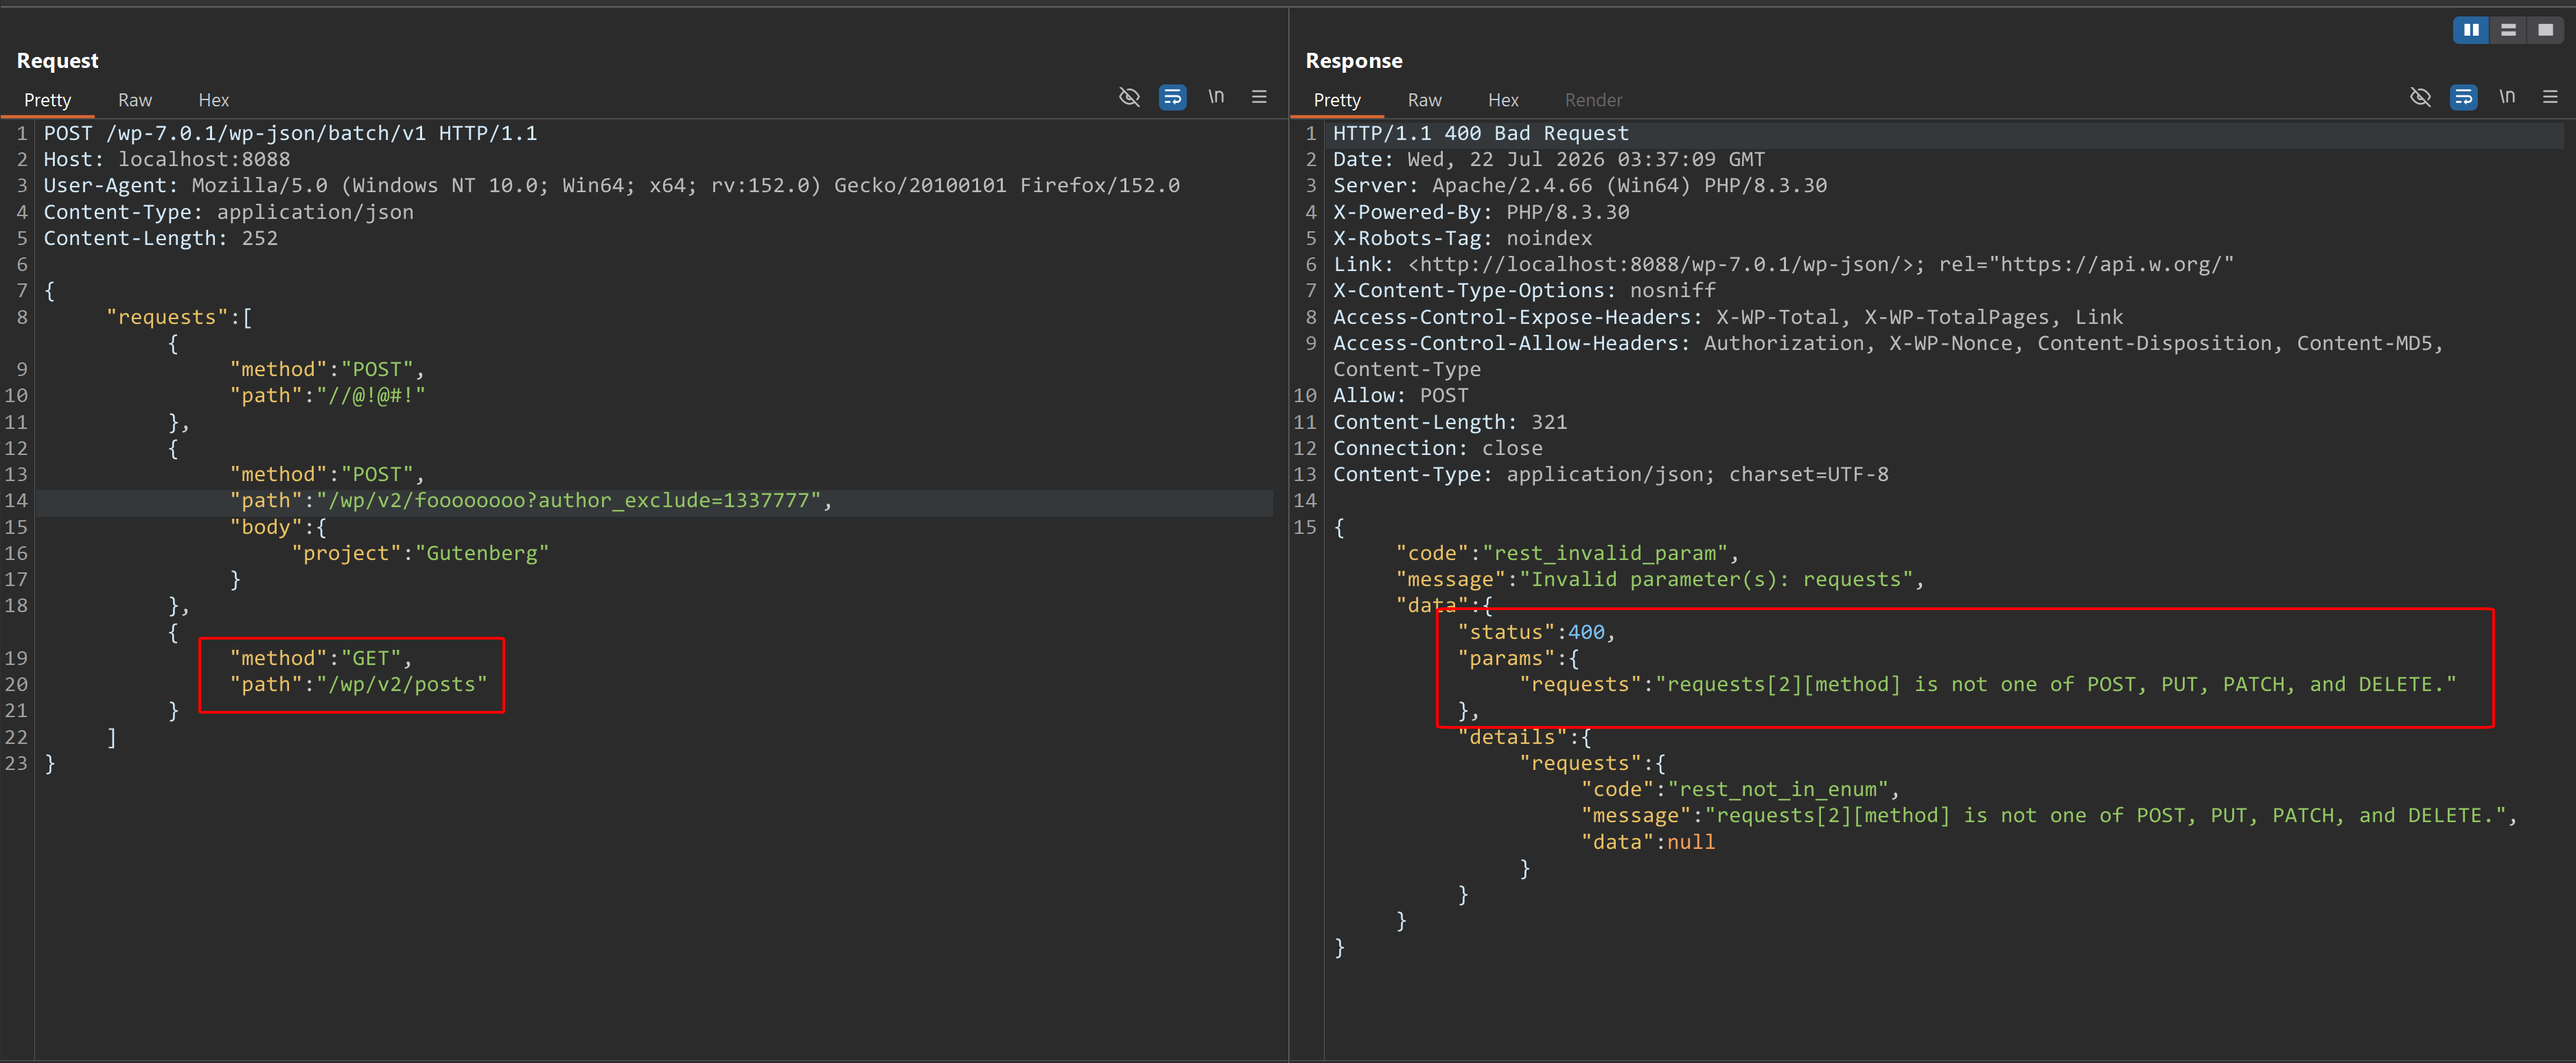2576x1063 pixels.
Task: Open the Hex tab in the Request pane
Action: tap(213, 100)
